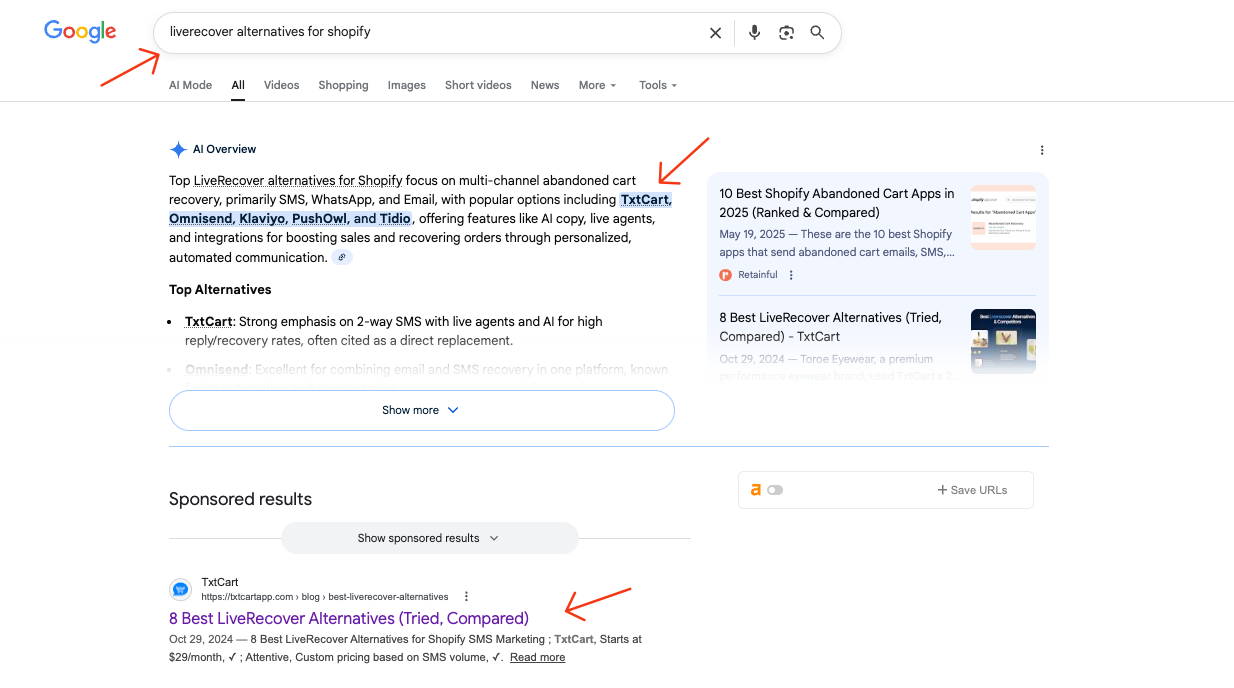Image resolution: width=1234 pixels, height=688 pixels.
Task: Switch to the AI Mode tab
Action: [x=190, y=85]
